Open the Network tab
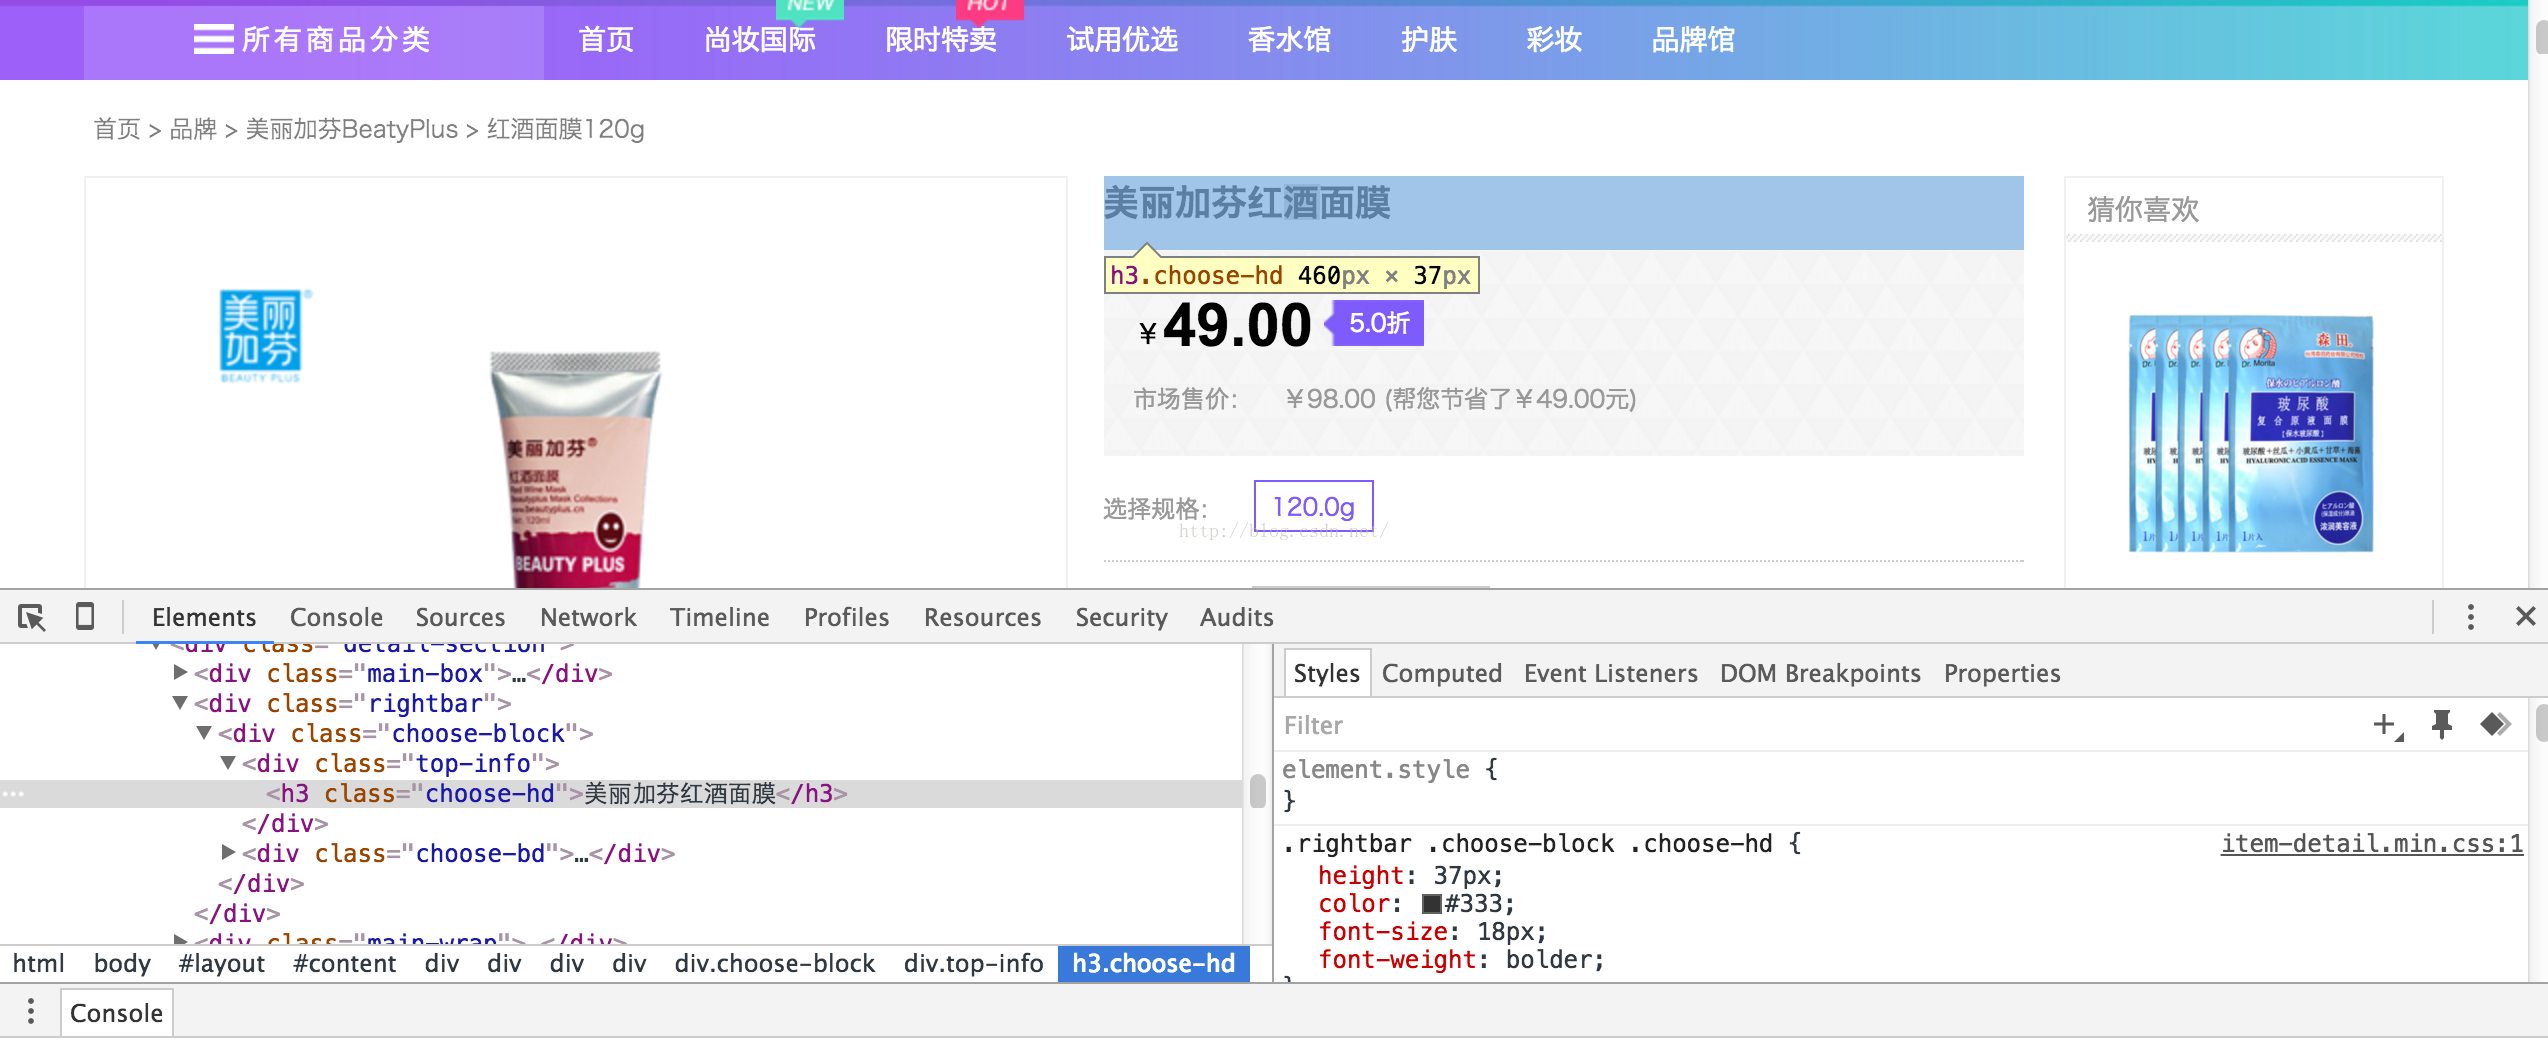2548x1040 pixels. click(588, 617)
